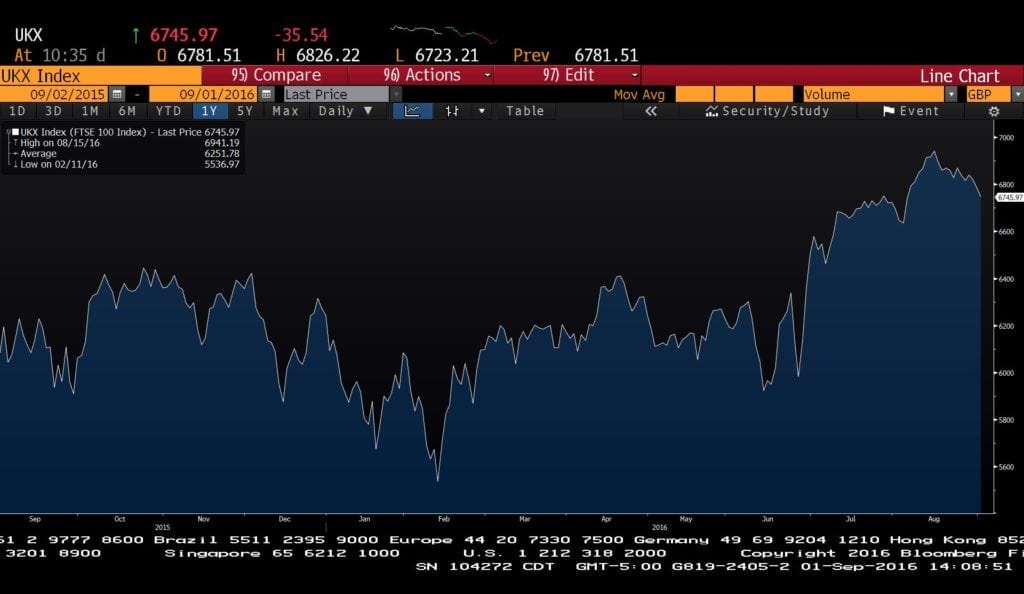
Task: Open the 96) Actions button
Action: pyautogui.click(x=422, y=75)
